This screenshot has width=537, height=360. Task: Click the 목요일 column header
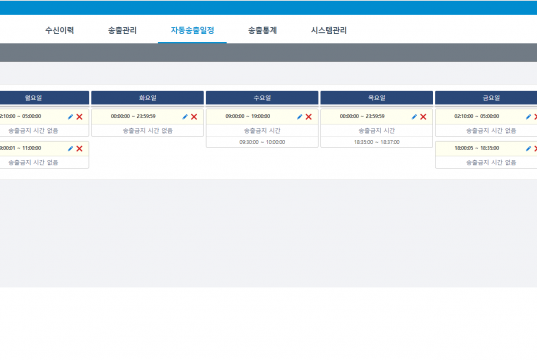point(377,98)
